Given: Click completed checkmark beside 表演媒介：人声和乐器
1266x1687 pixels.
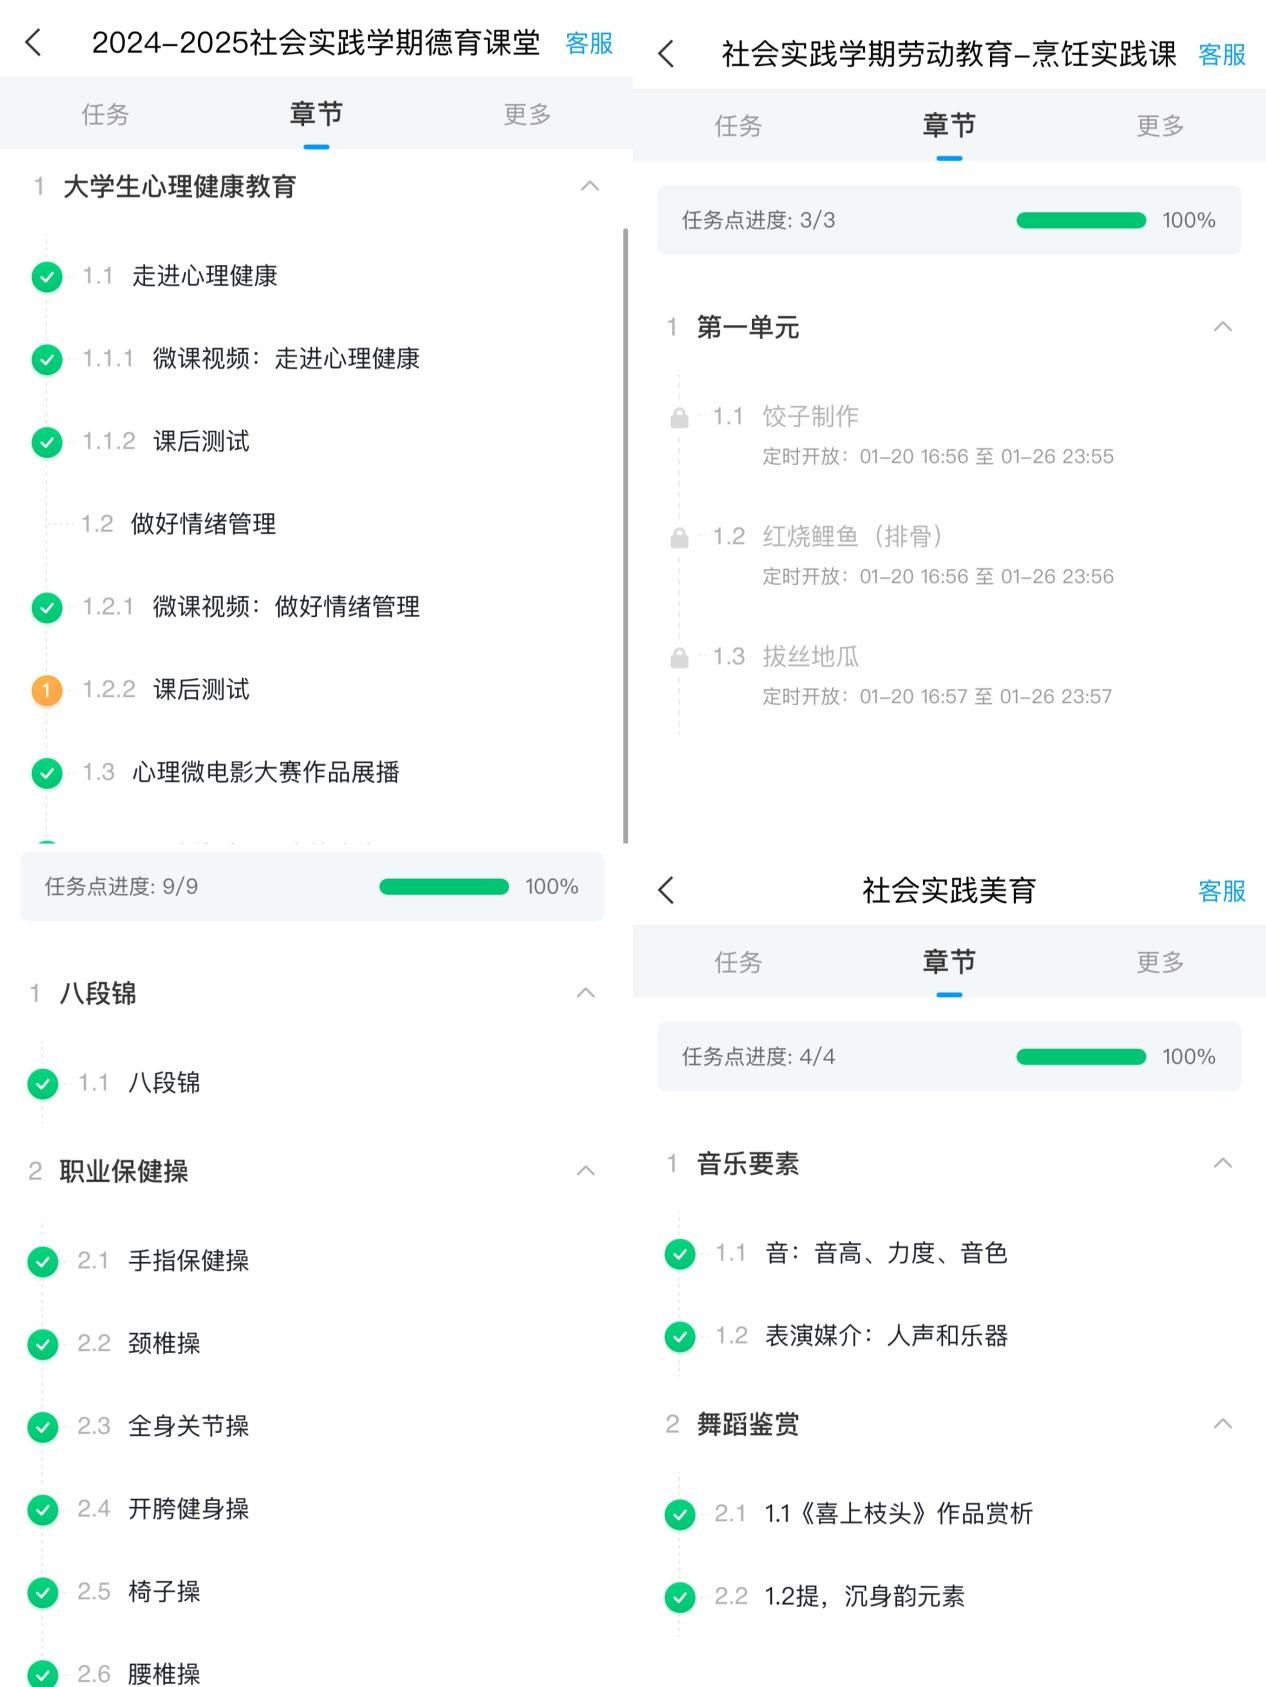Looking at the screenshot, I should [x=680, y=1336].
